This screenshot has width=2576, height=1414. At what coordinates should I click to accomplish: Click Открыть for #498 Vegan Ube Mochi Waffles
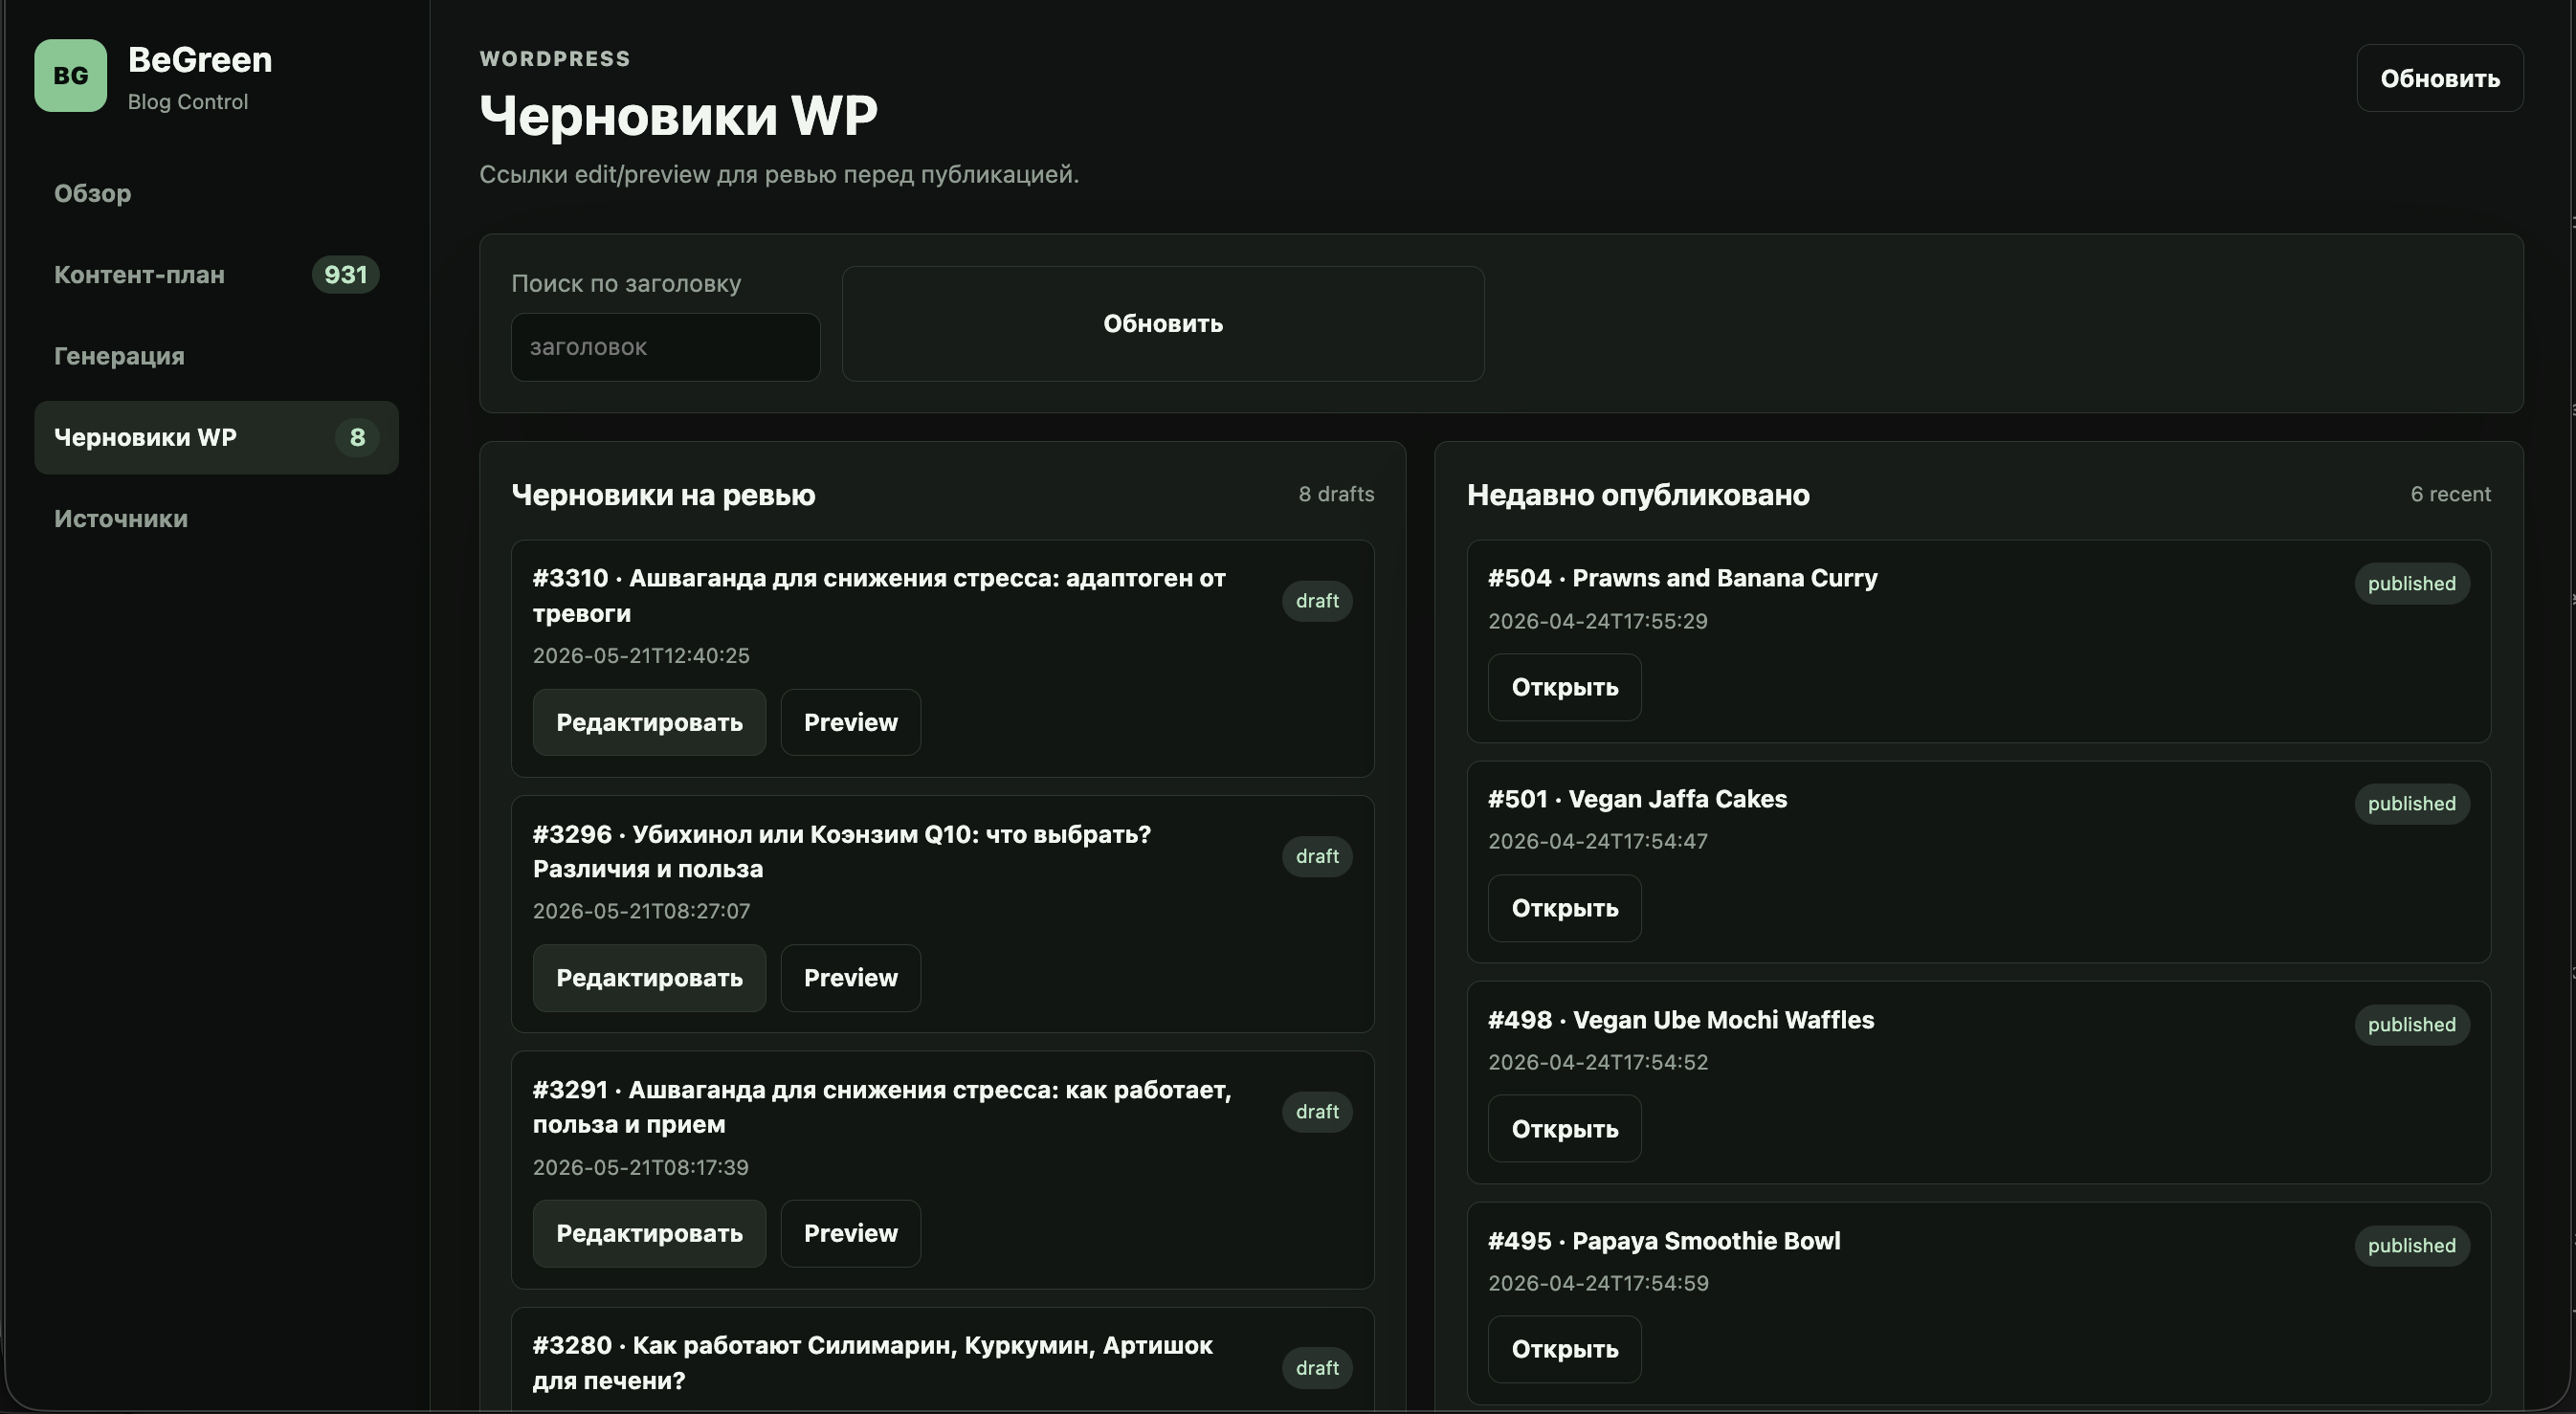[1564, 1128]
